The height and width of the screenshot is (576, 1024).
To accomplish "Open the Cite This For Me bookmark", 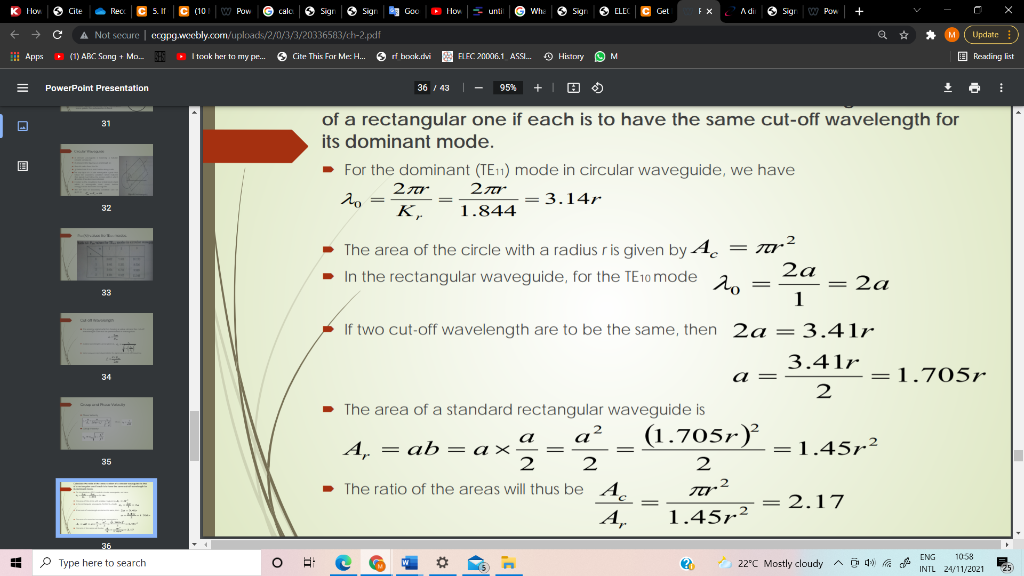I will pyautogui.click(x=327, y=56).
